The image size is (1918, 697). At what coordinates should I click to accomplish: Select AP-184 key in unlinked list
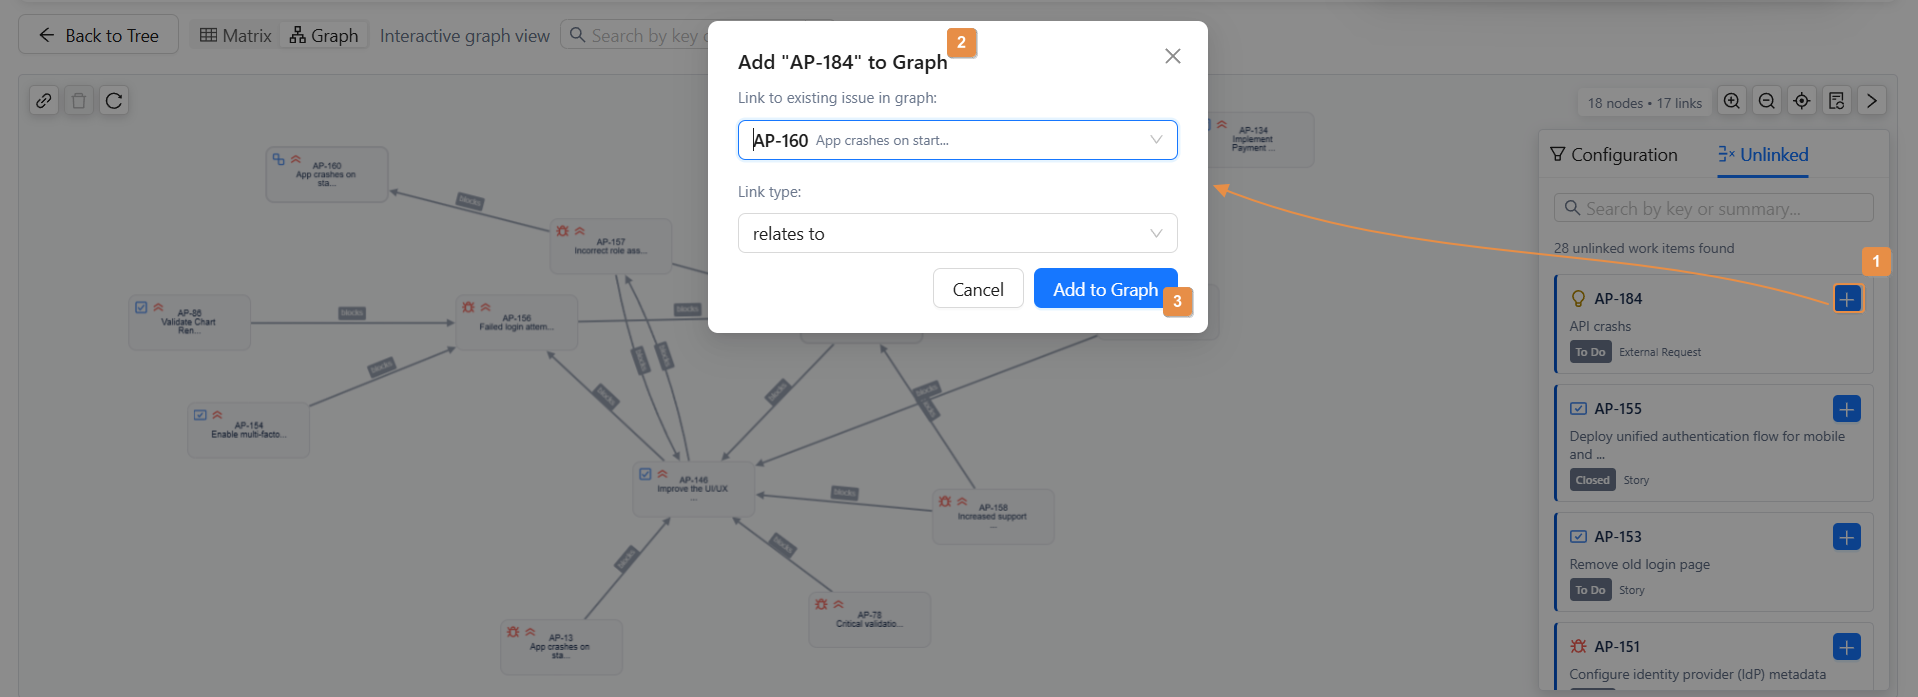[x=1618, y=299]
